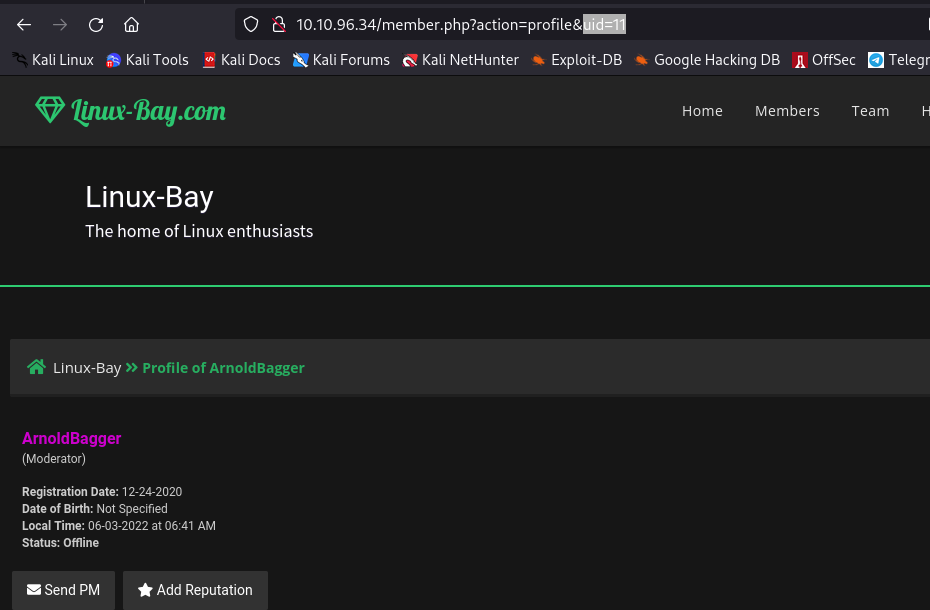
Task: Open the Google Hacking DB bookmark
Action: click(x=707, y=60)
